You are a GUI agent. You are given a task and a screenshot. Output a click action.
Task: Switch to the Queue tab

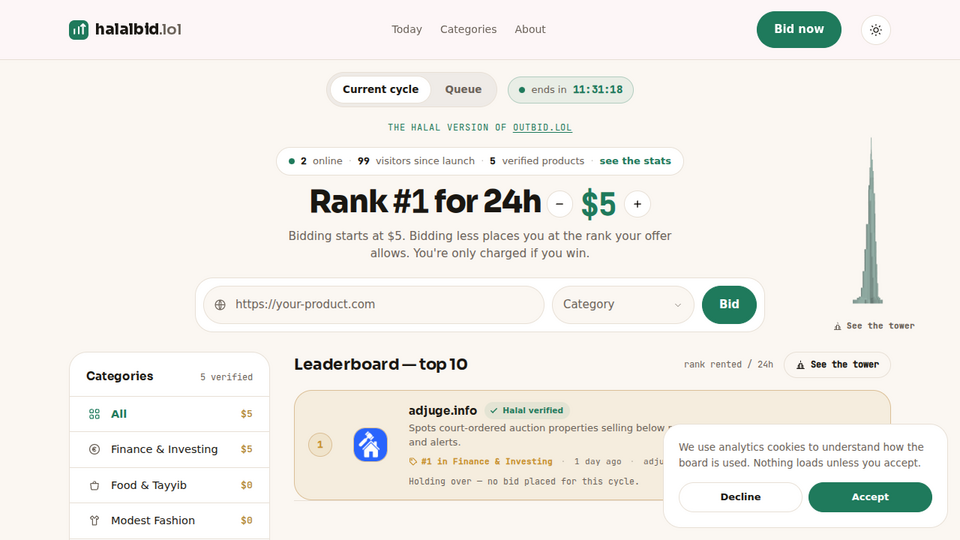(463, 89)
